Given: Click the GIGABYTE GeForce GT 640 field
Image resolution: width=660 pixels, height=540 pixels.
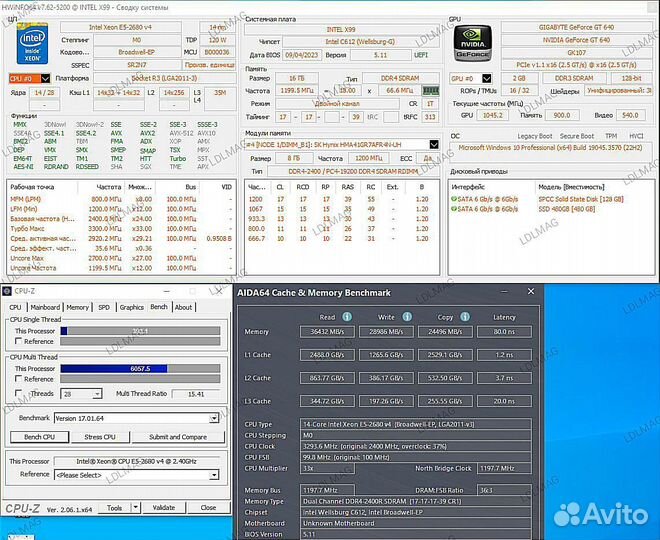Looking at the screenshot, I should coord(576,27).
